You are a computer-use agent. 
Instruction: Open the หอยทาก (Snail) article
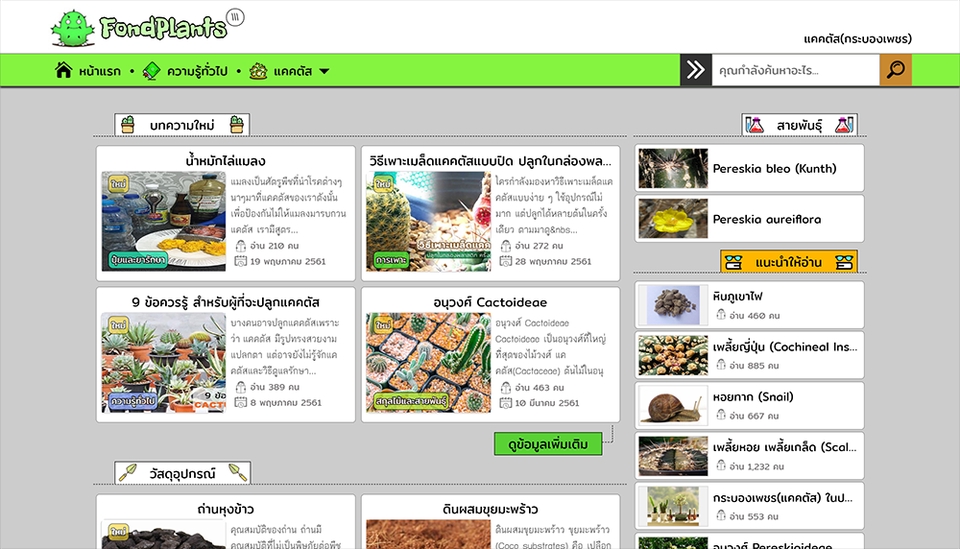(753, 397)
